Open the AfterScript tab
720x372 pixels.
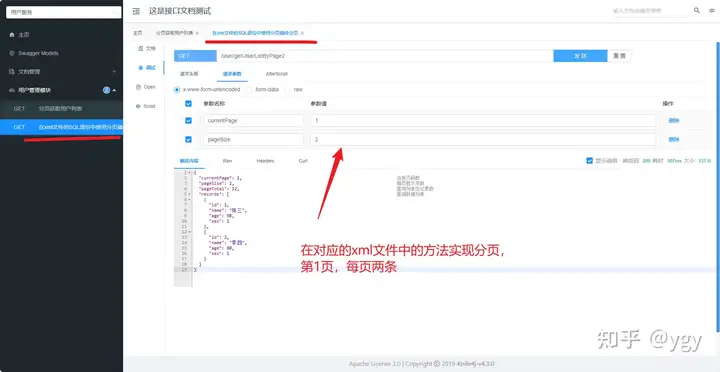point(277,74)
